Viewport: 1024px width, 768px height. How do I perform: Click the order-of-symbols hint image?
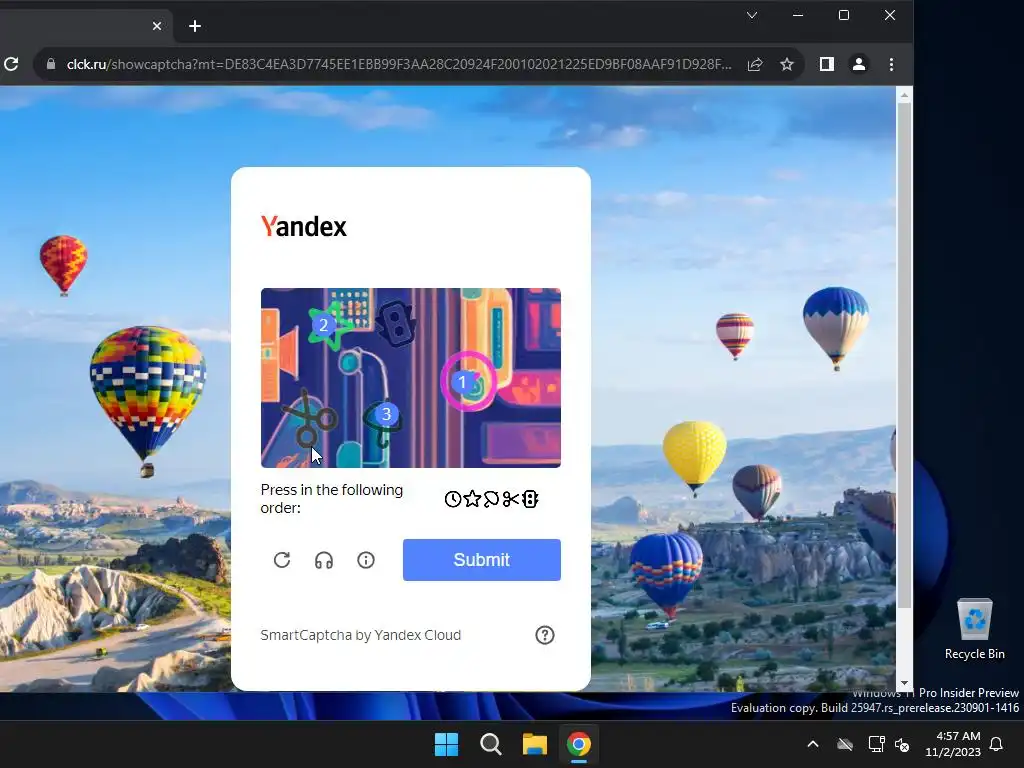click(492, 499)
